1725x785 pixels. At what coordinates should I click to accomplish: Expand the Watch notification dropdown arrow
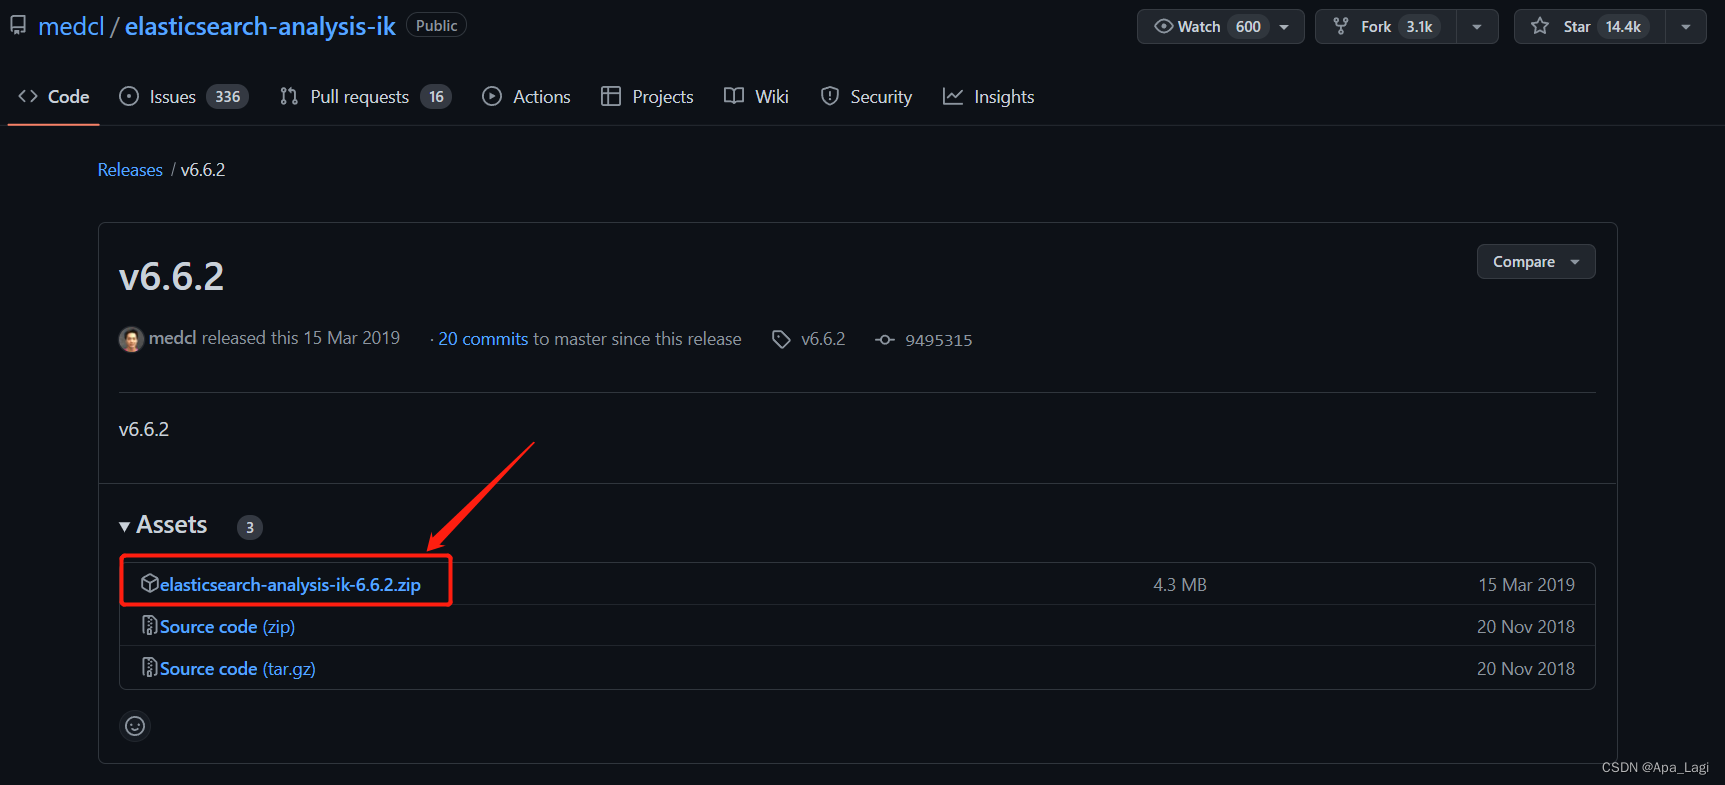coord(1284,27)
